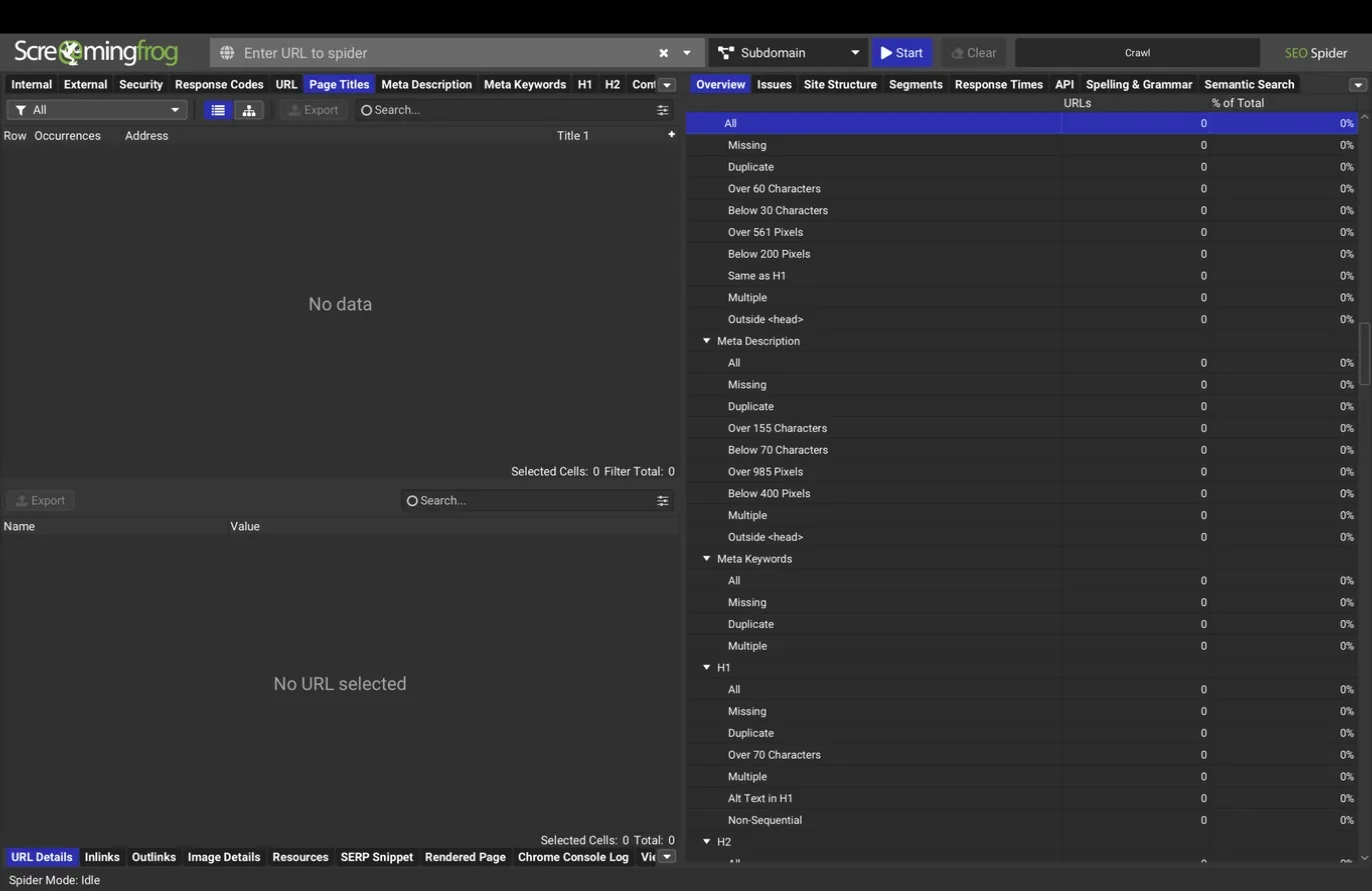Open the External tab
Screen dimensions: 1372x891
pyautogui.click(x=85, y=85)
